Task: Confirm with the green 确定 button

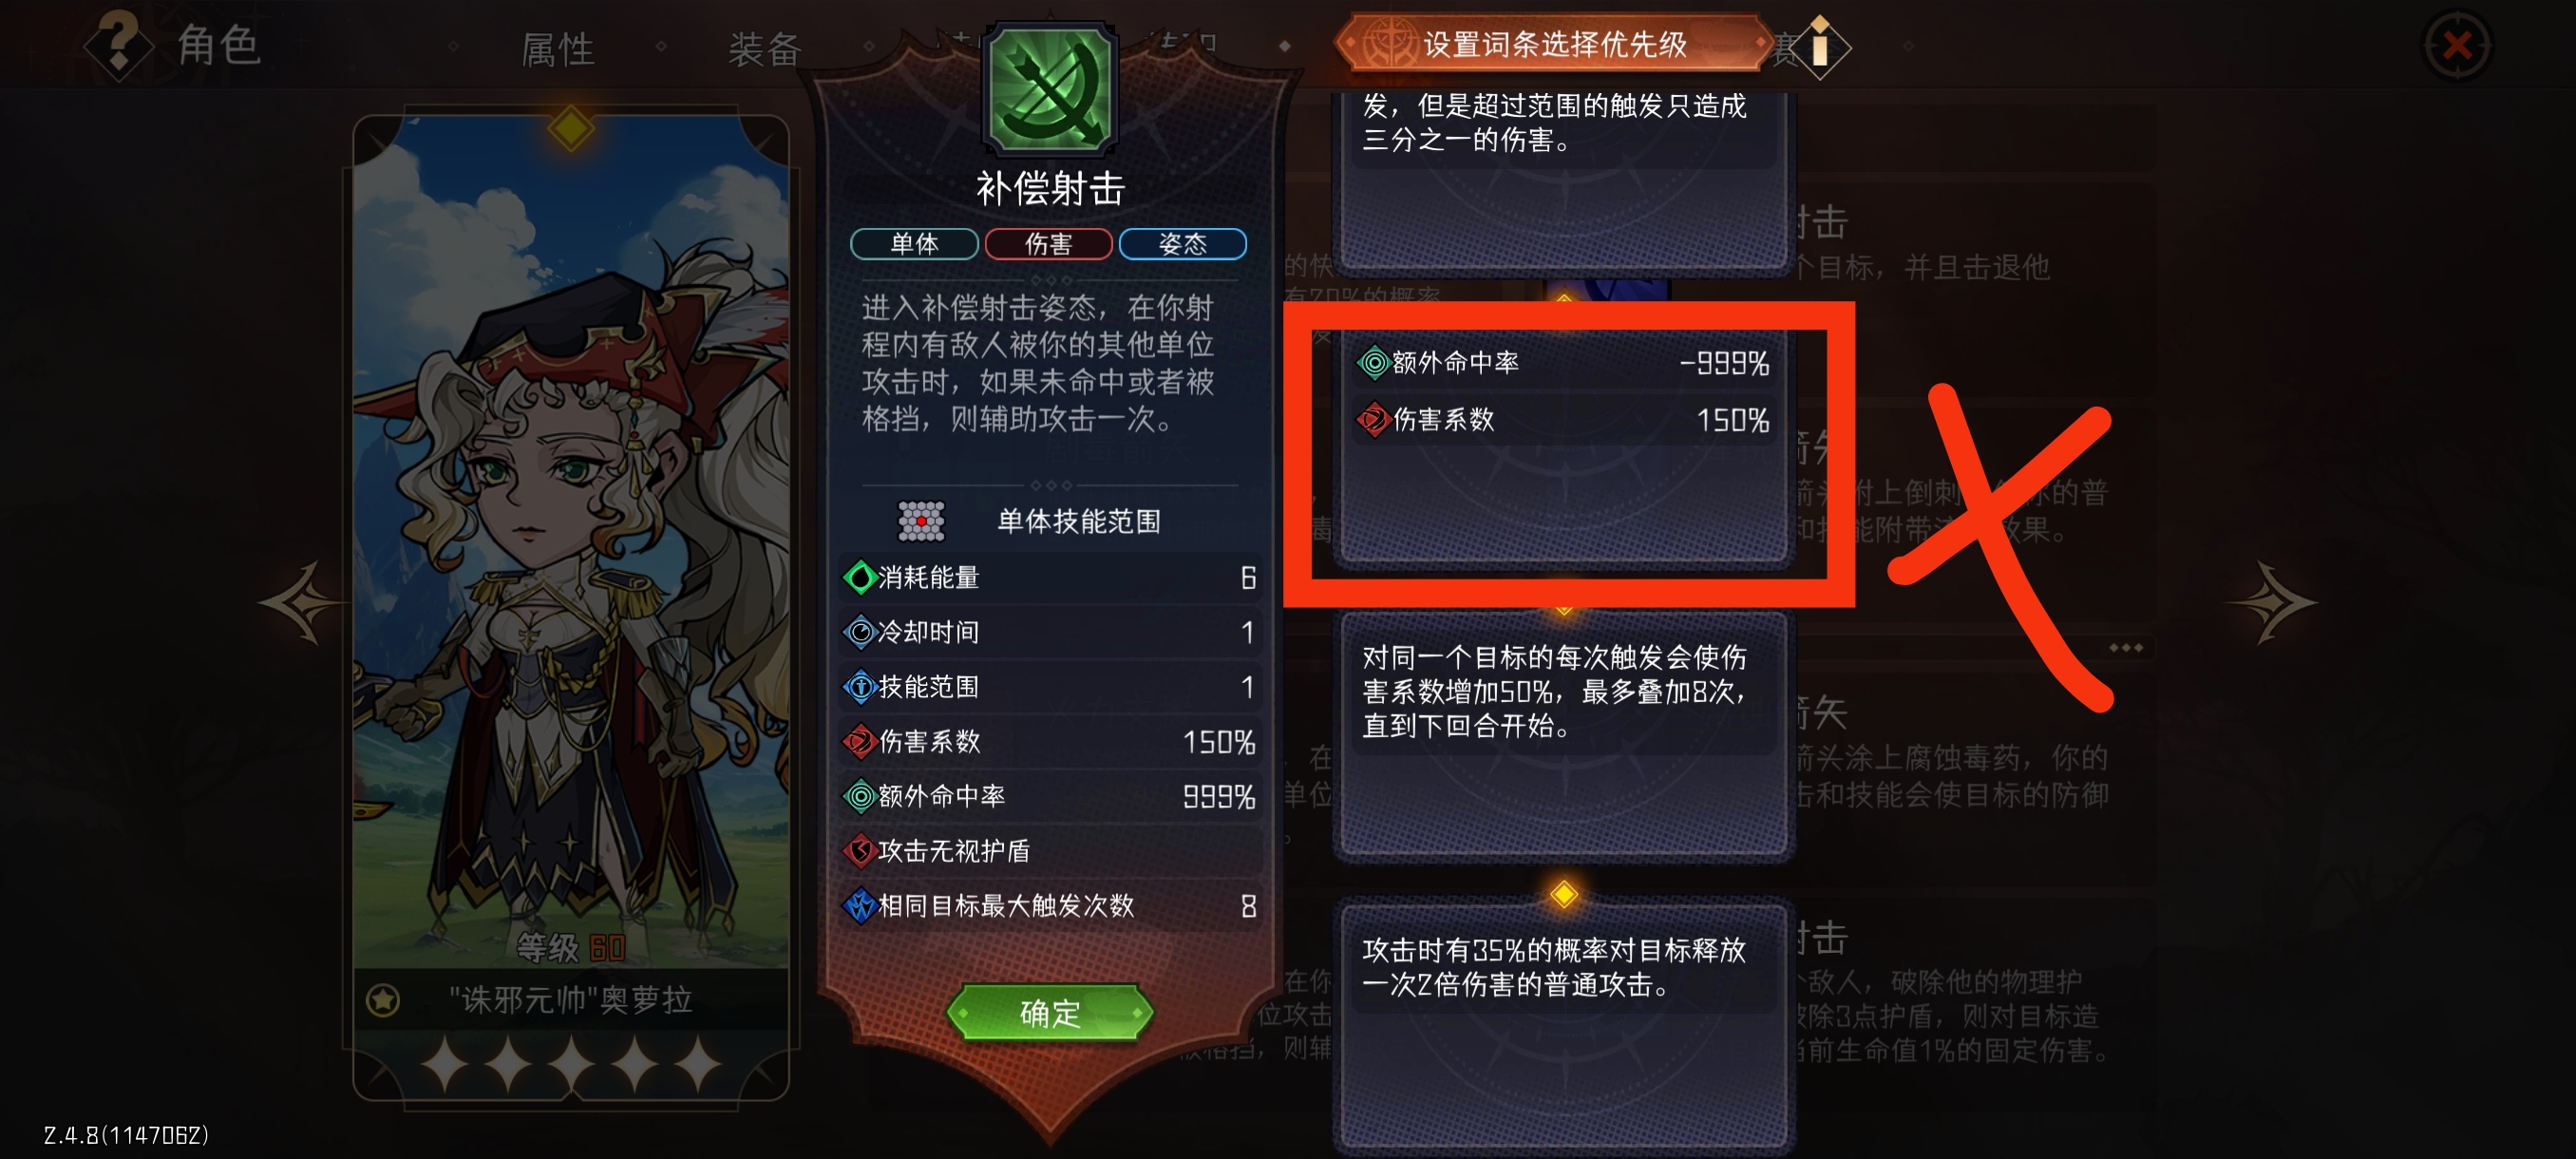Action: 1049,1013
